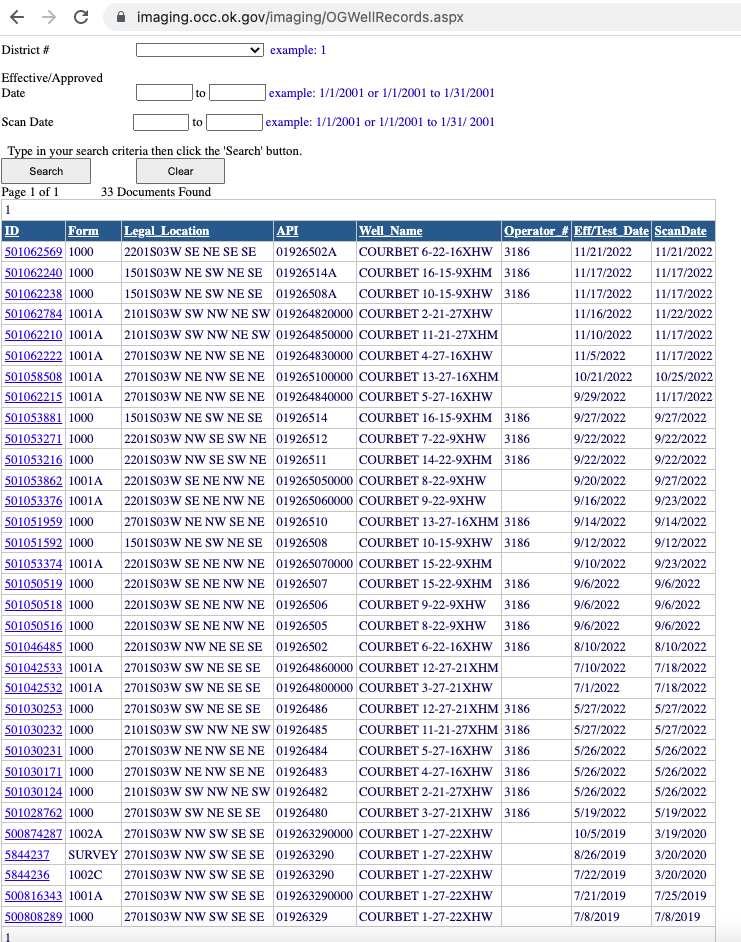The width and height of the screenshot is (741, 942).
Task: Click 'example: 1' hint beside District
Action: pos(297,50)
